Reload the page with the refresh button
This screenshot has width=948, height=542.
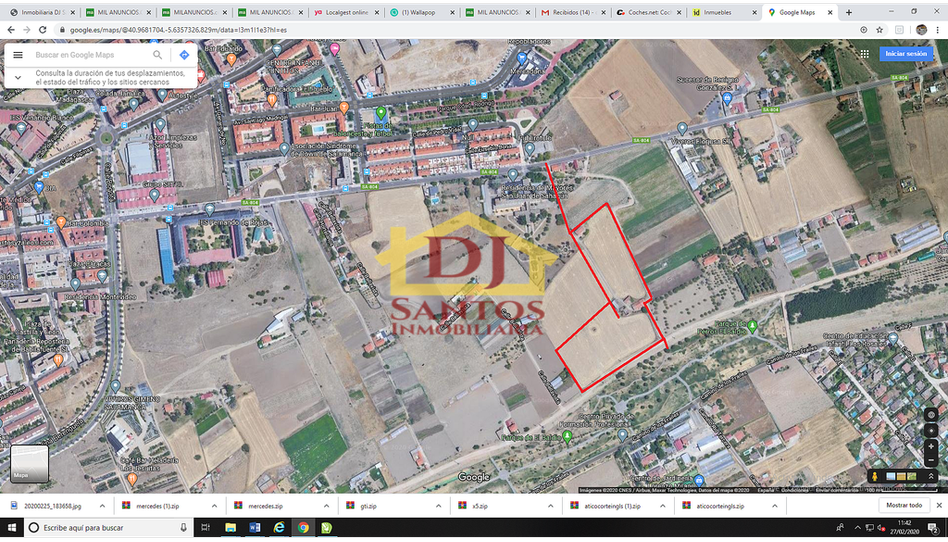tap(41, 30)
